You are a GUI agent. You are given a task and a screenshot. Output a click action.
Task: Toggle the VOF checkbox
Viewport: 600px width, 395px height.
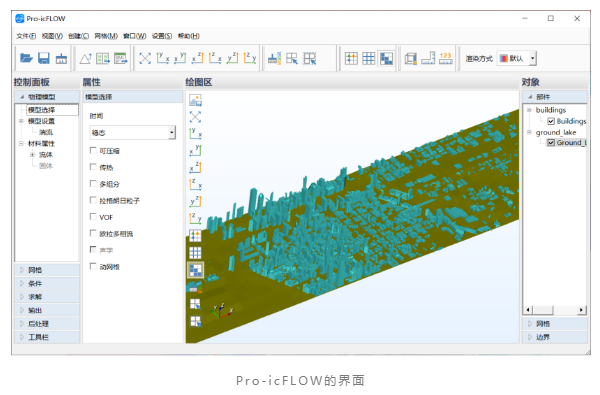coord(93,216)
